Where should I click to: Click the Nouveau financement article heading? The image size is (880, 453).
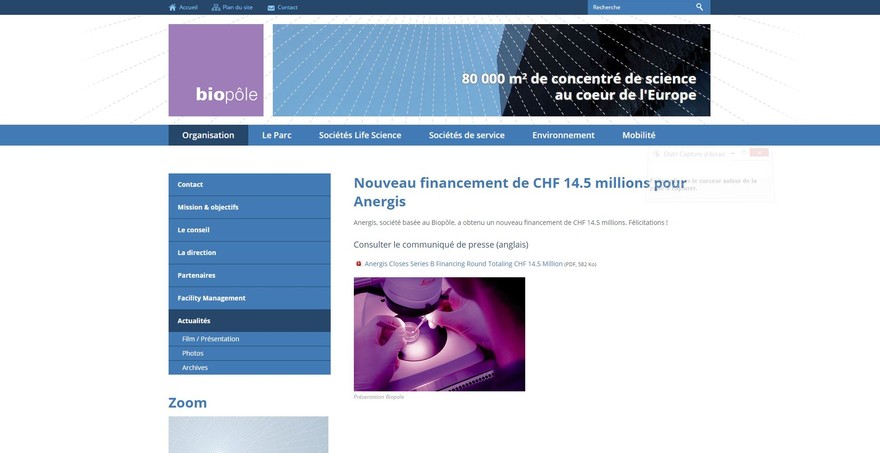[x=520, y=192]
